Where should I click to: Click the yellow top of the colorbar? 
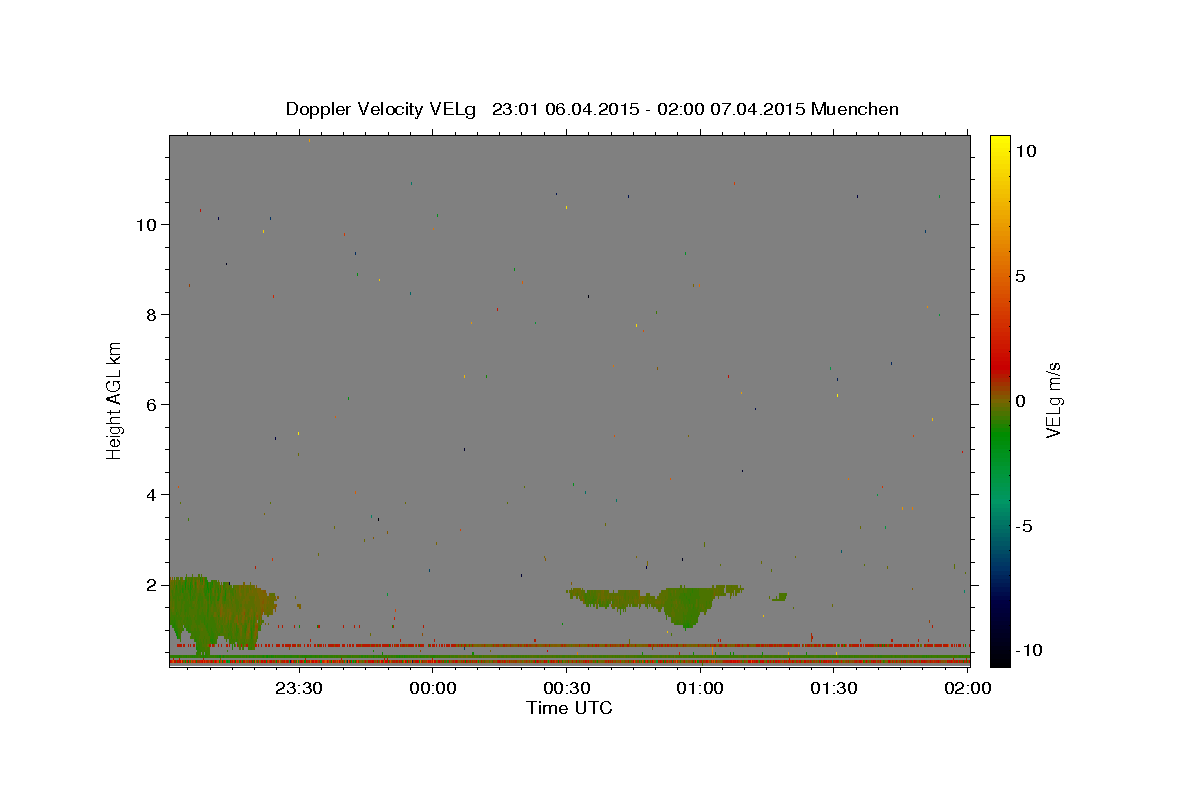click(1000, 145)
